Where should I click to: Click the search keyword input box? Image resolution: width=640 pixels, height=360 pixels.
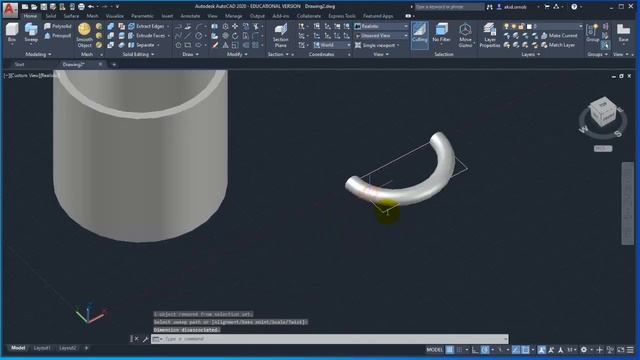[x=449, y=7]
